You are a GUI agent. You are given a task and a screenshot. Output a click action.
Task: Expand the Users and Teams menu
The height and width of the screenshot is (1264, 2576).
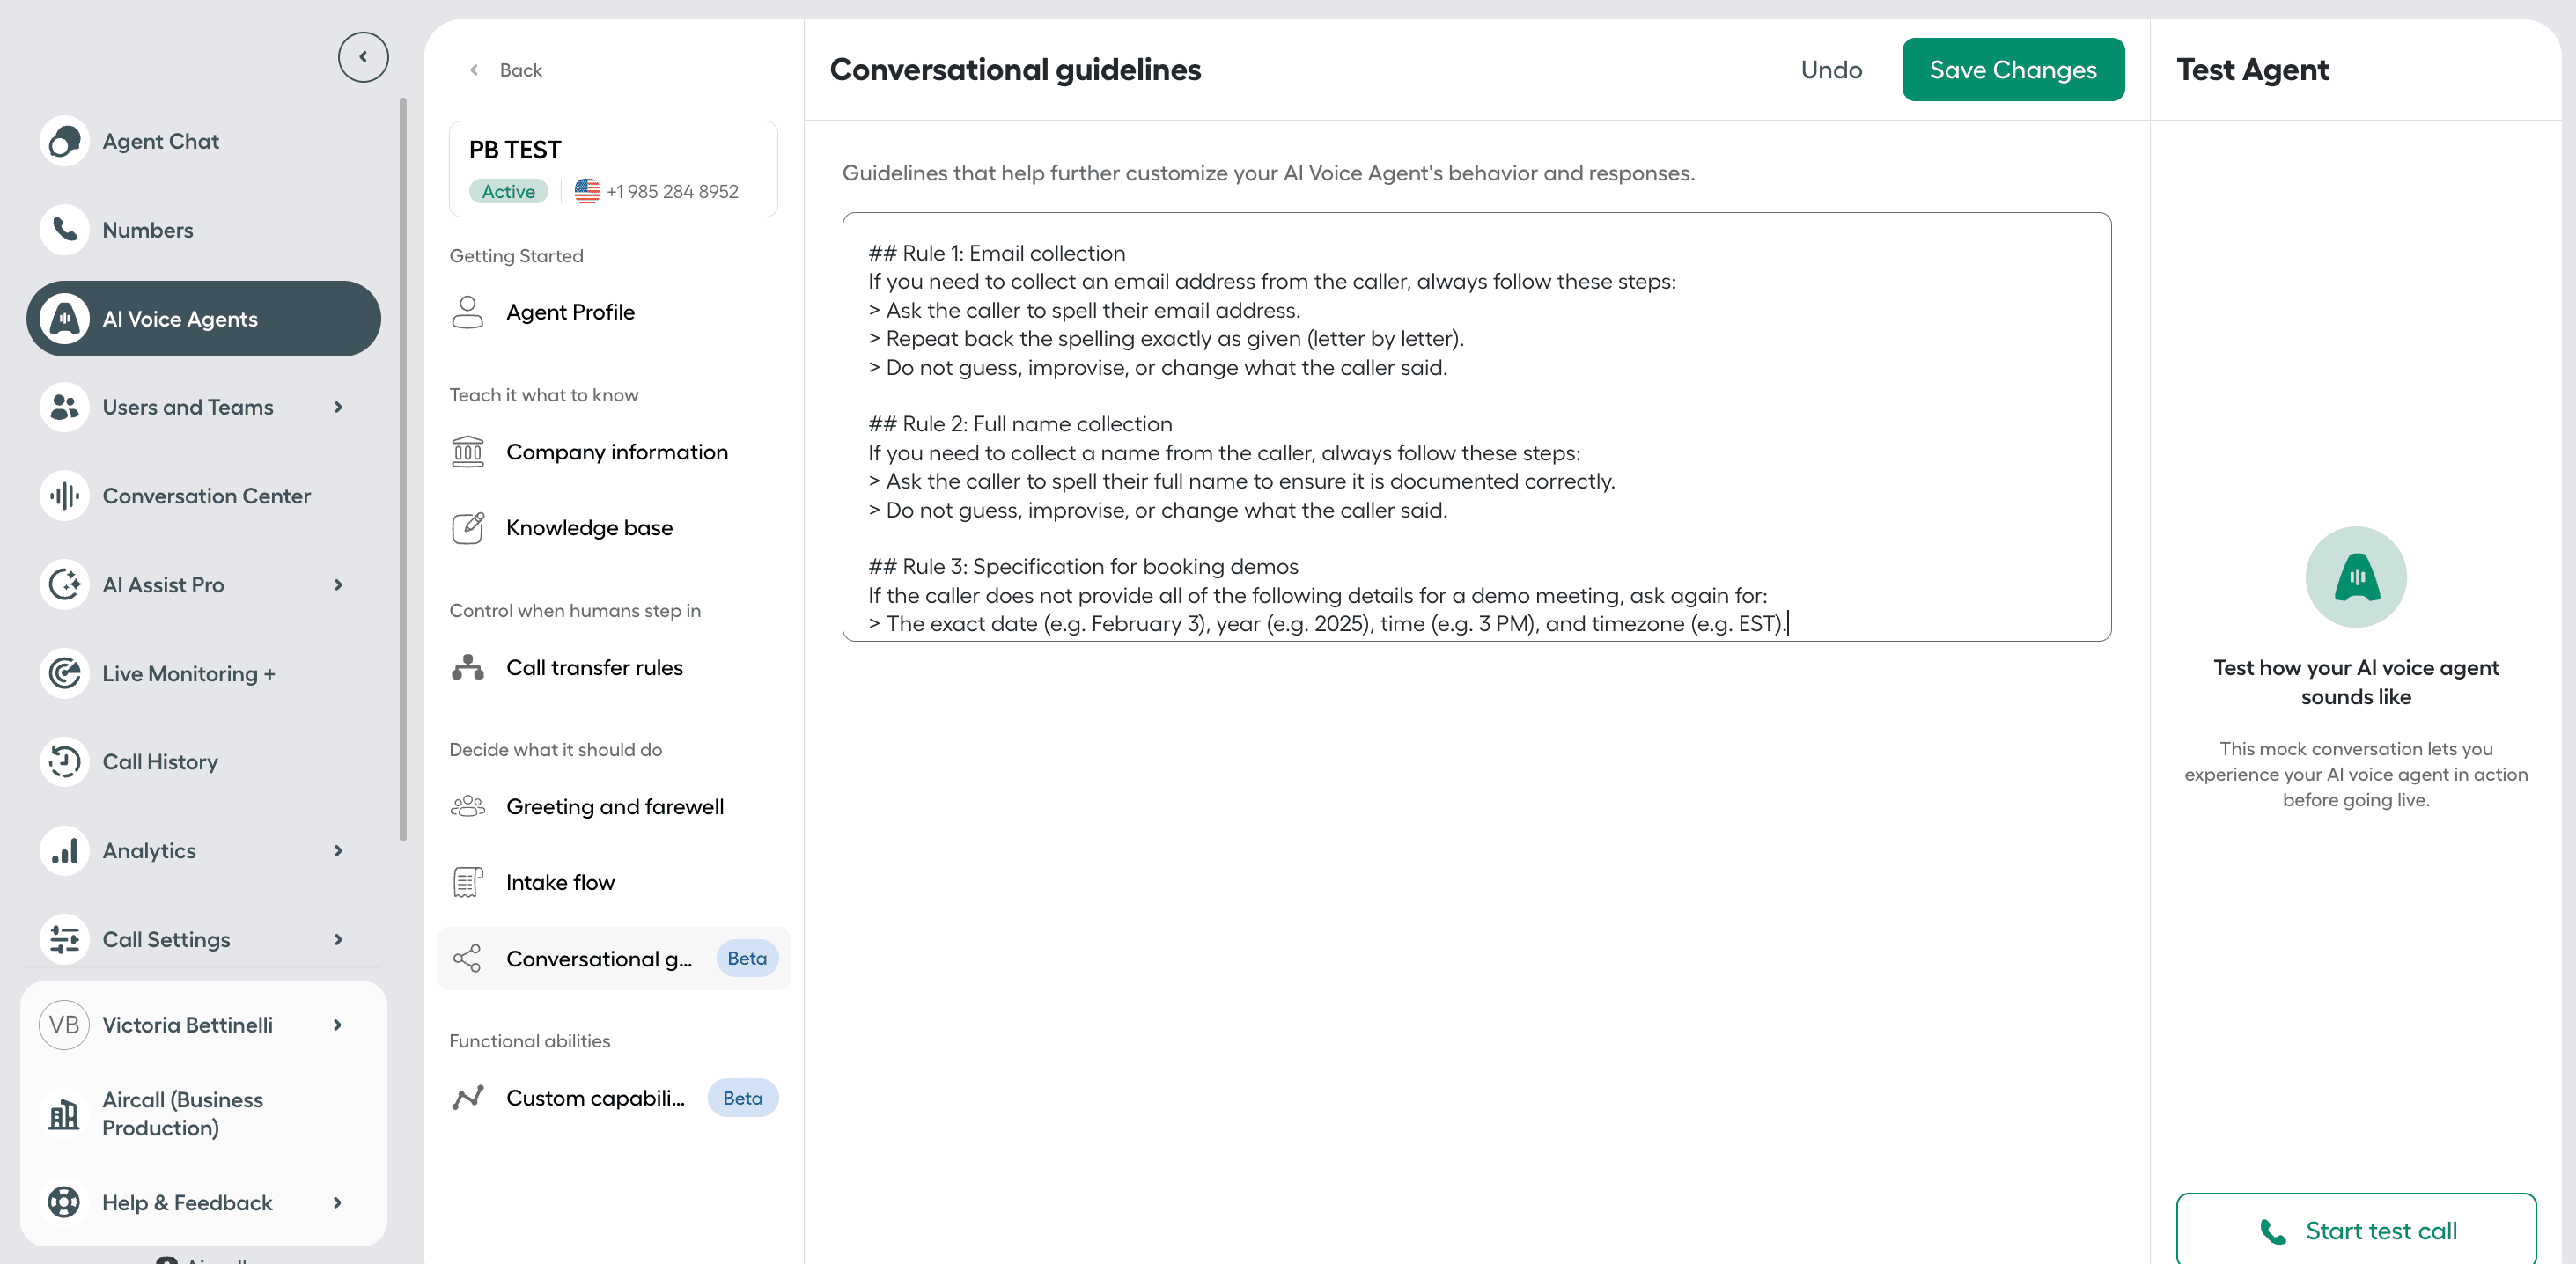[188, 406]
